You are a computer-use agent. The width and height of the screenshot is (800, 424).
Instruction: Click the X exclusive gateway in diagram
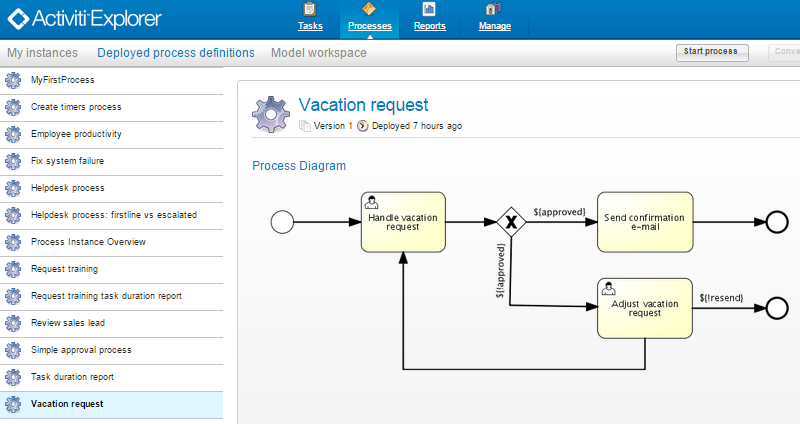(511, 222)
